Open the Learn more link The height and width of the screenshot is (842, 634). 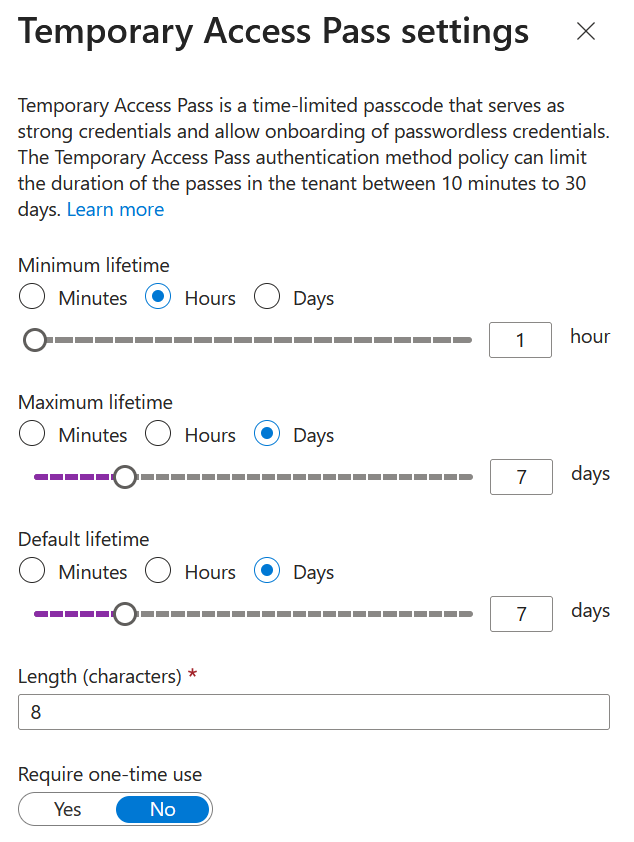[115, 210]
